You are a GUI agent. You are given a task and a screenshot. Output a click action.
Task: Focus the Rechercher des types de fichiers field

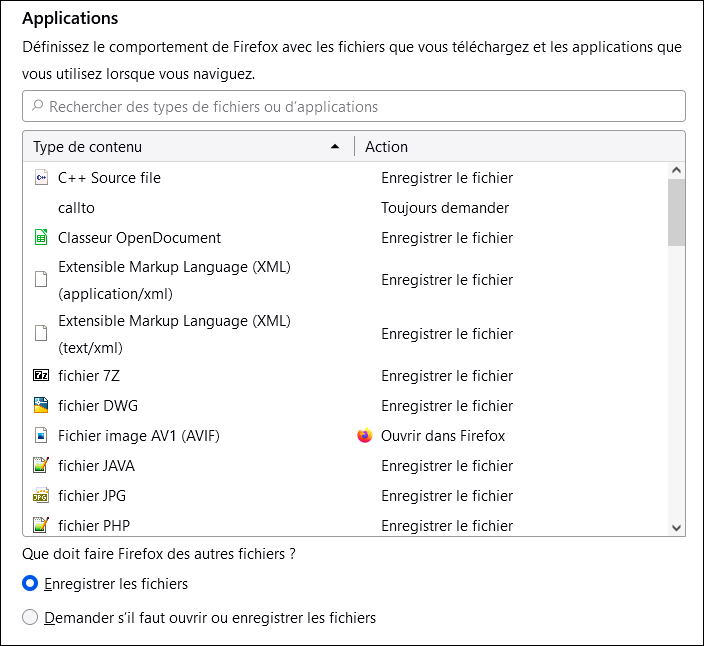click(354, 106)
